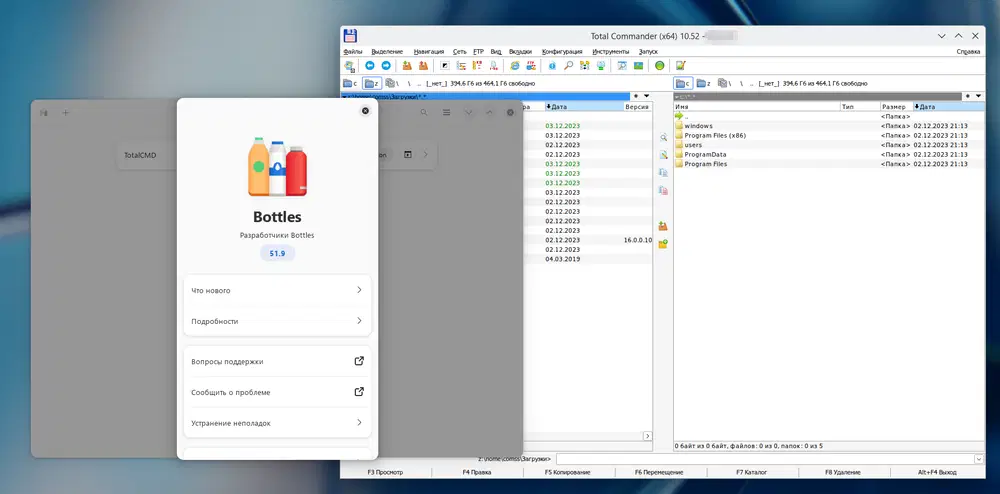
Task: Click the unpack files toolbar icon
Action: [423, 66]
